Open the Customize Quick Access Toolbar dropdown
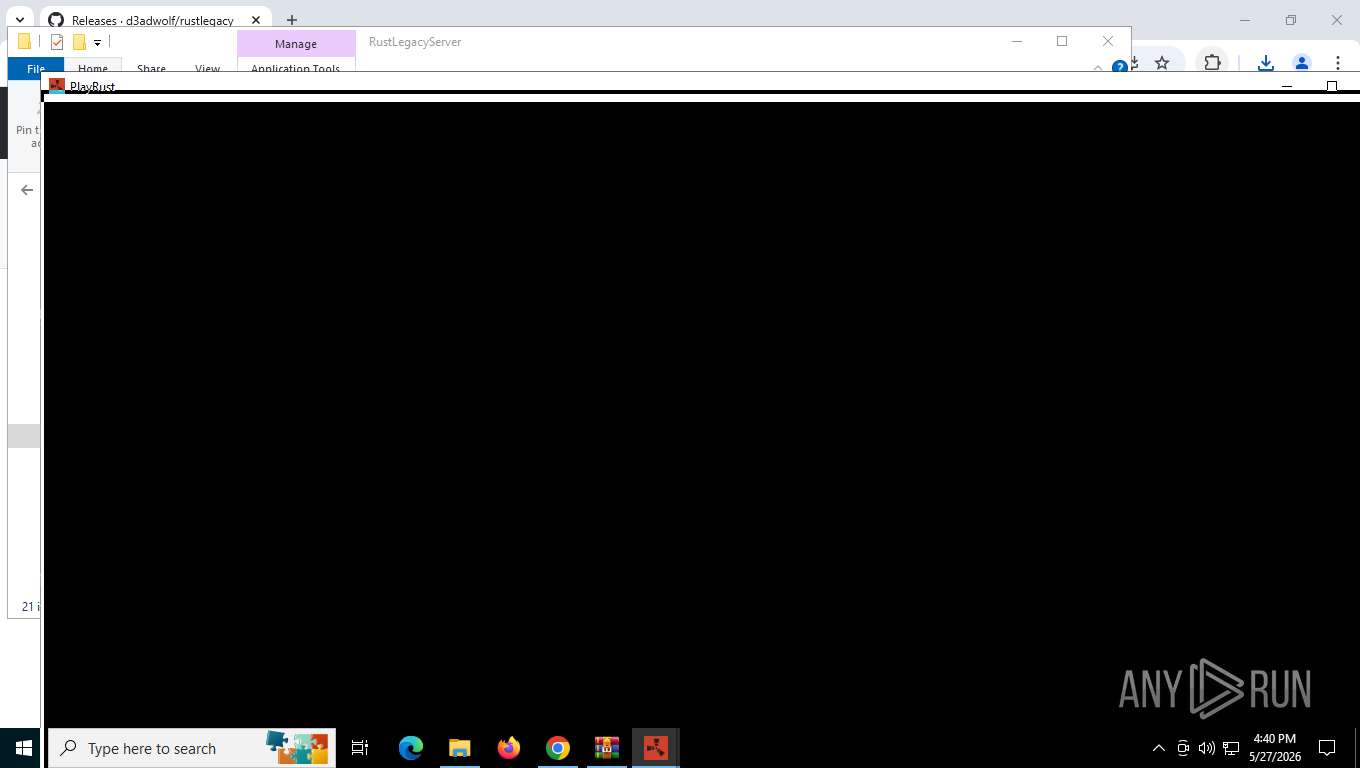Viewport: 1360px width, 768px height. (x=97, y=42)
